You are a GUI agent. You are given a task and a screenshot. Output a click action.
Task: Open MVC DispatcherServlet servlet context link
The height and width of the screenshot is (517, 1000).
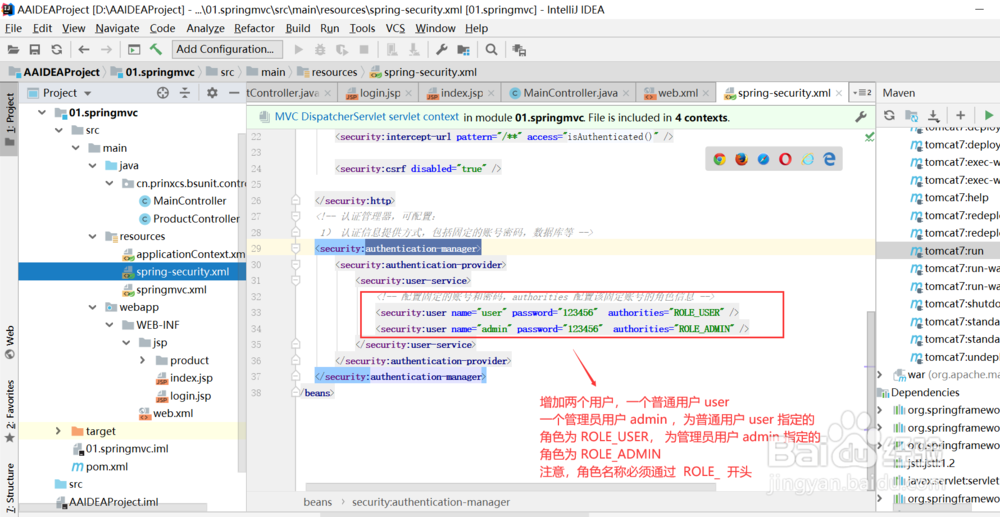pos(367,117)
